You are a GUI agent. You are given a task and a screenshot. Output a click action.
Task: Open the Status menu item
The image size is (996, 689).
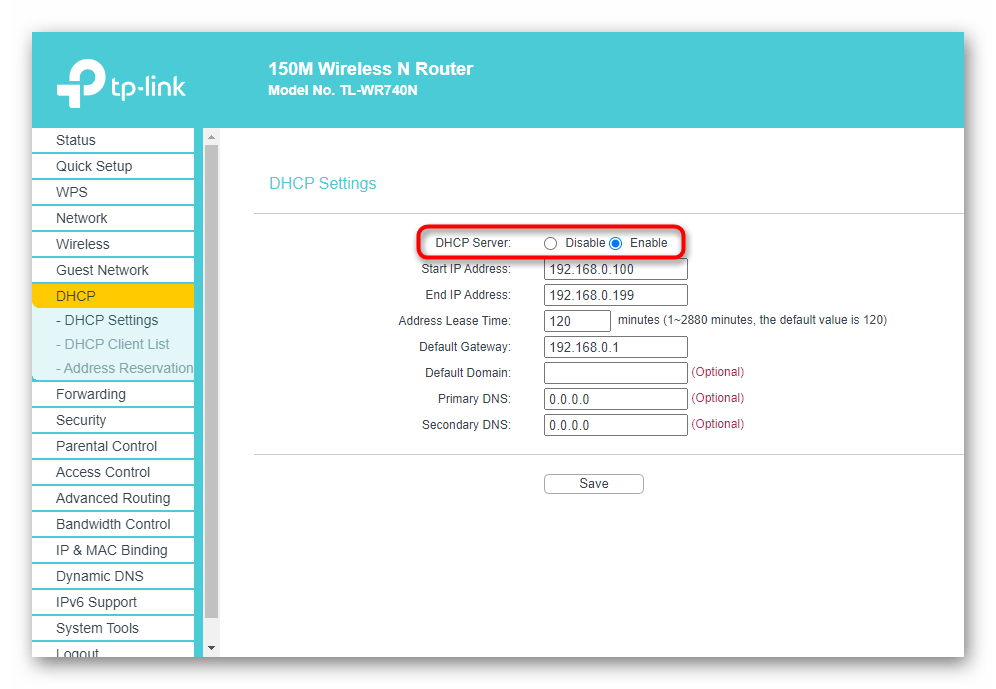[76, 140]
